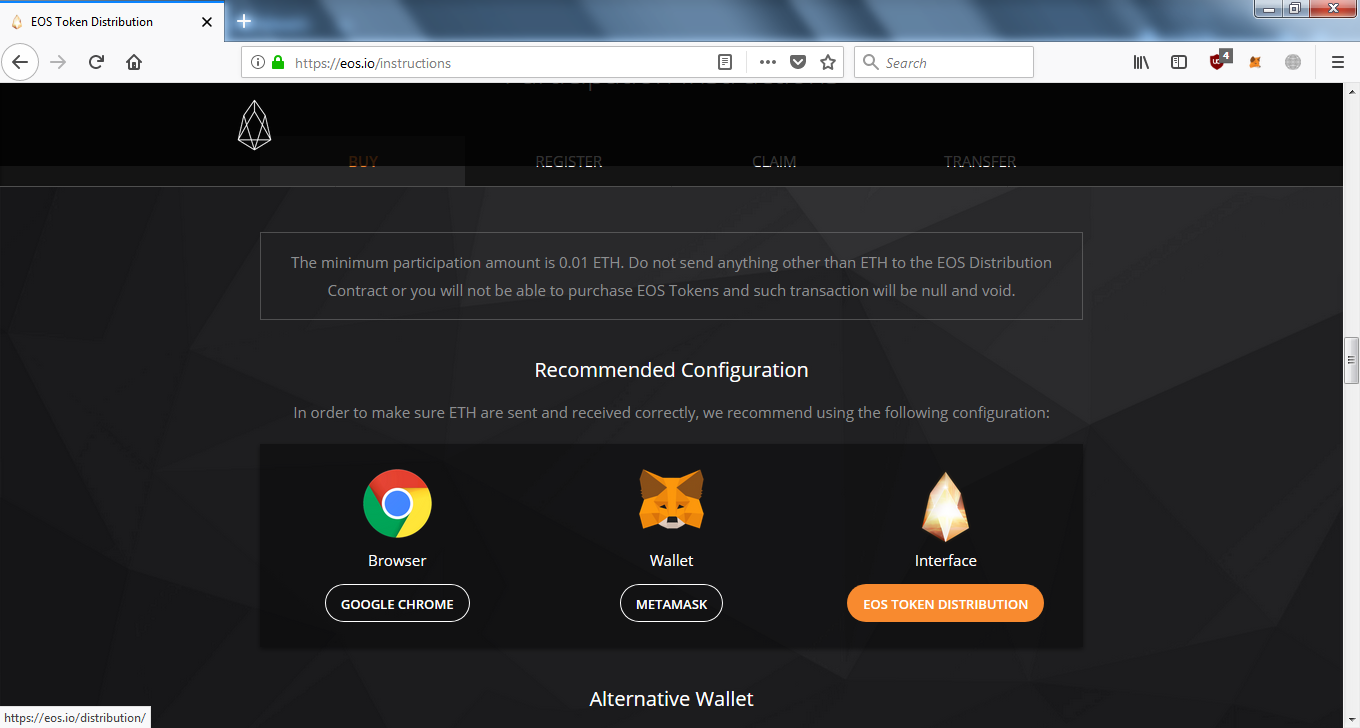Open a new browser tab
Screen dimensions: 1360x728
coord(244,21)
